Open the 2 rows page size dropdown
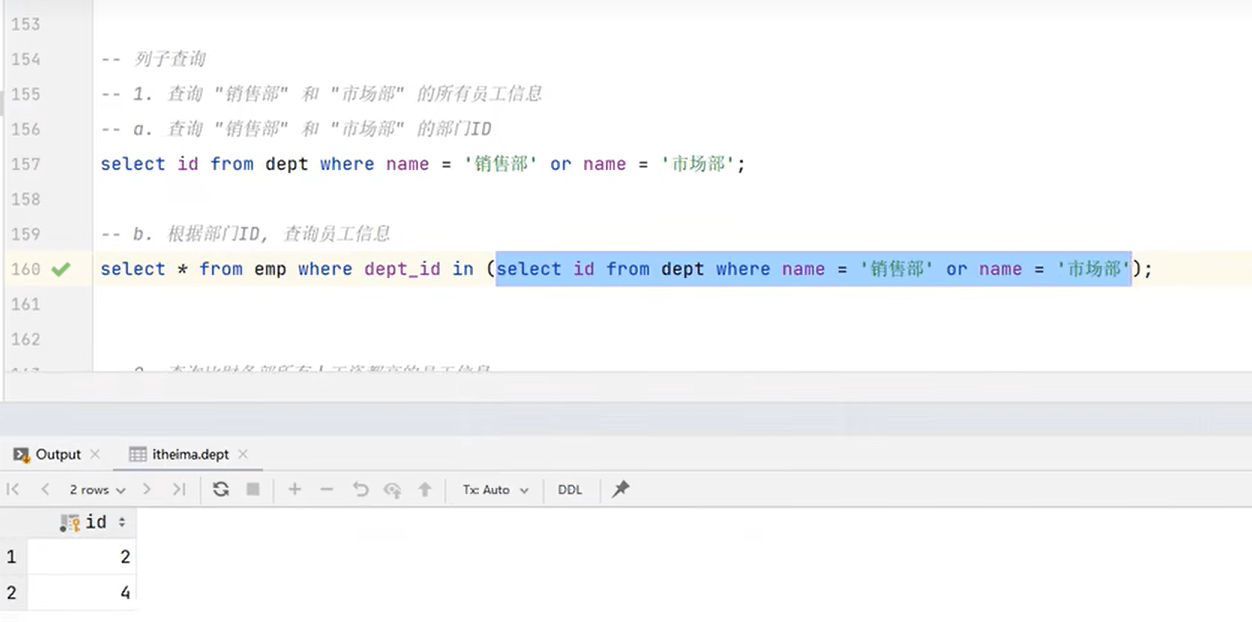1252x622 pixels. pos(97,490)
